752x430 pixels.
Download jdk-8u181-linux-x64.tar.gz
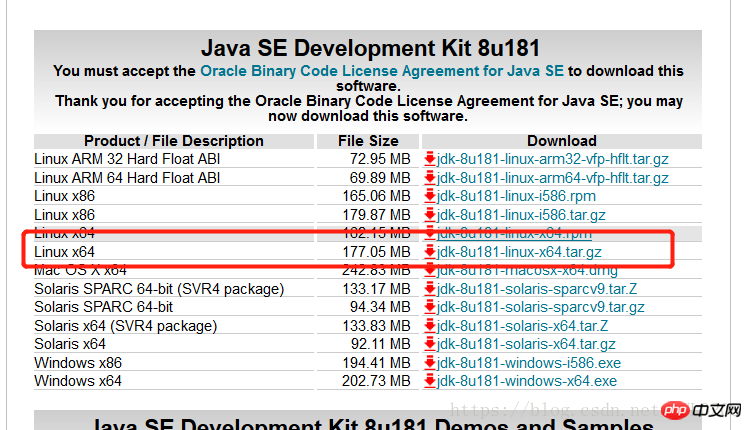coord(519,252)
